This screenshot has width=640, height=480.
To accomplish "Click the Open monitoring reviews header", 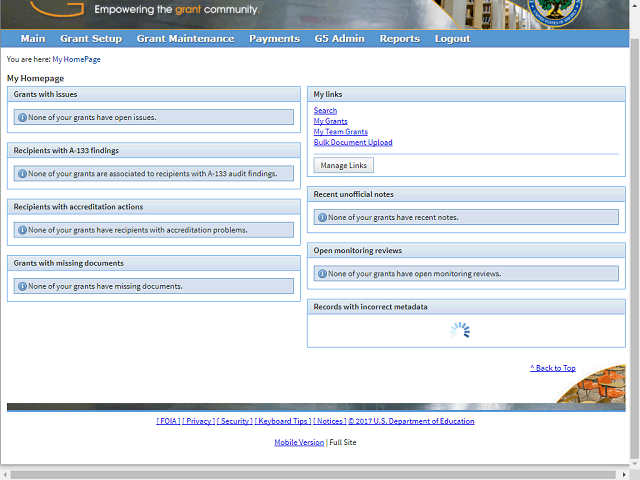I will [x=466, y=251].
